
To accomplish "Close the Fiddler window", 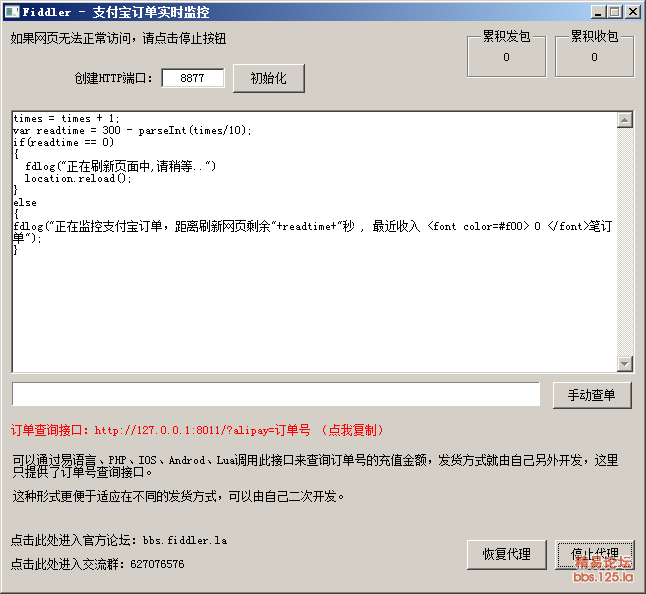I will (x=632, y=12).
